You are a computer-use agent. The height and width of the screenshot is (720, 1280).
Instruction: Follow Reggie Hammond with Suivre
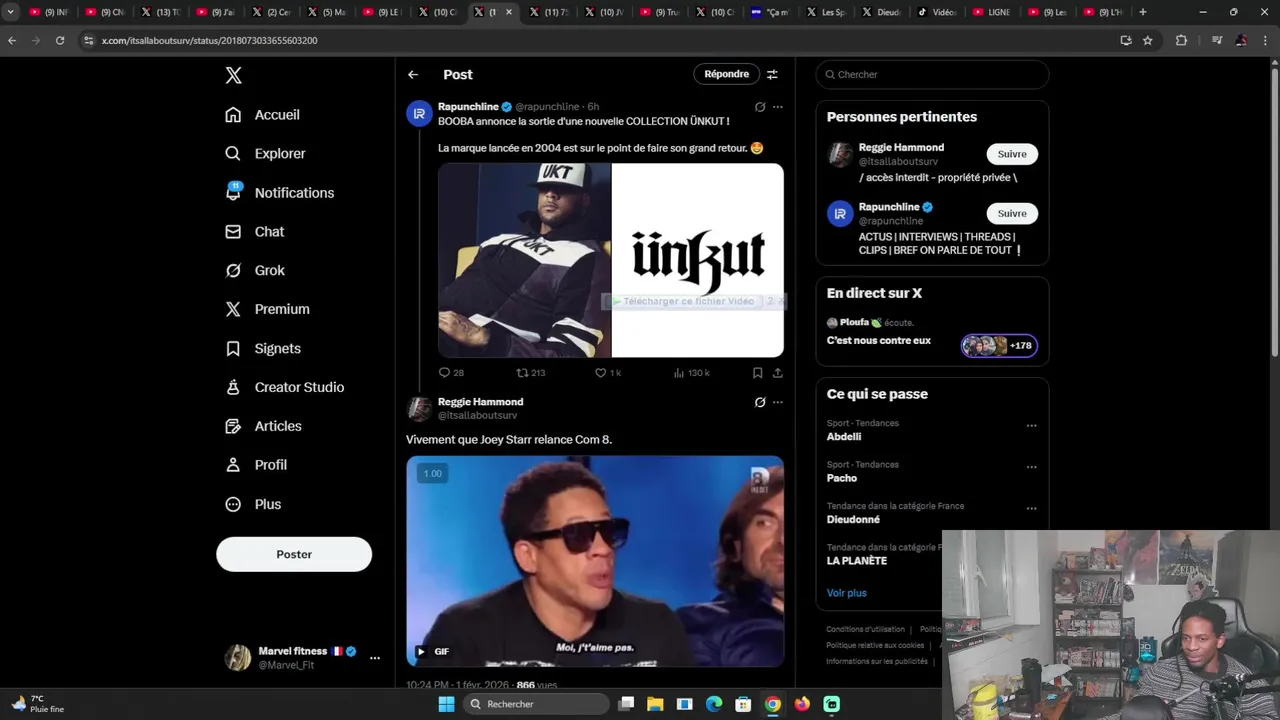(1012, 154)
